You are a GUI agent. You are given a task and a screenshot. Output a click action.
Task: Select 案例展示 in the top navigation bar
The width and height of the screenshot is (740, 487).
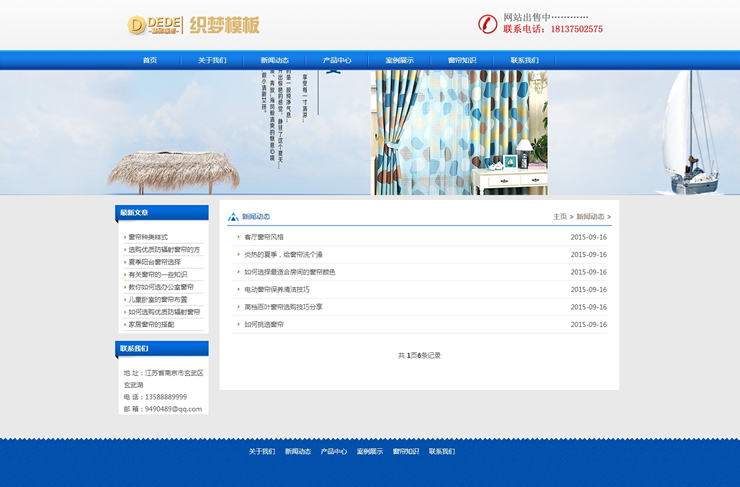point(400,60)
